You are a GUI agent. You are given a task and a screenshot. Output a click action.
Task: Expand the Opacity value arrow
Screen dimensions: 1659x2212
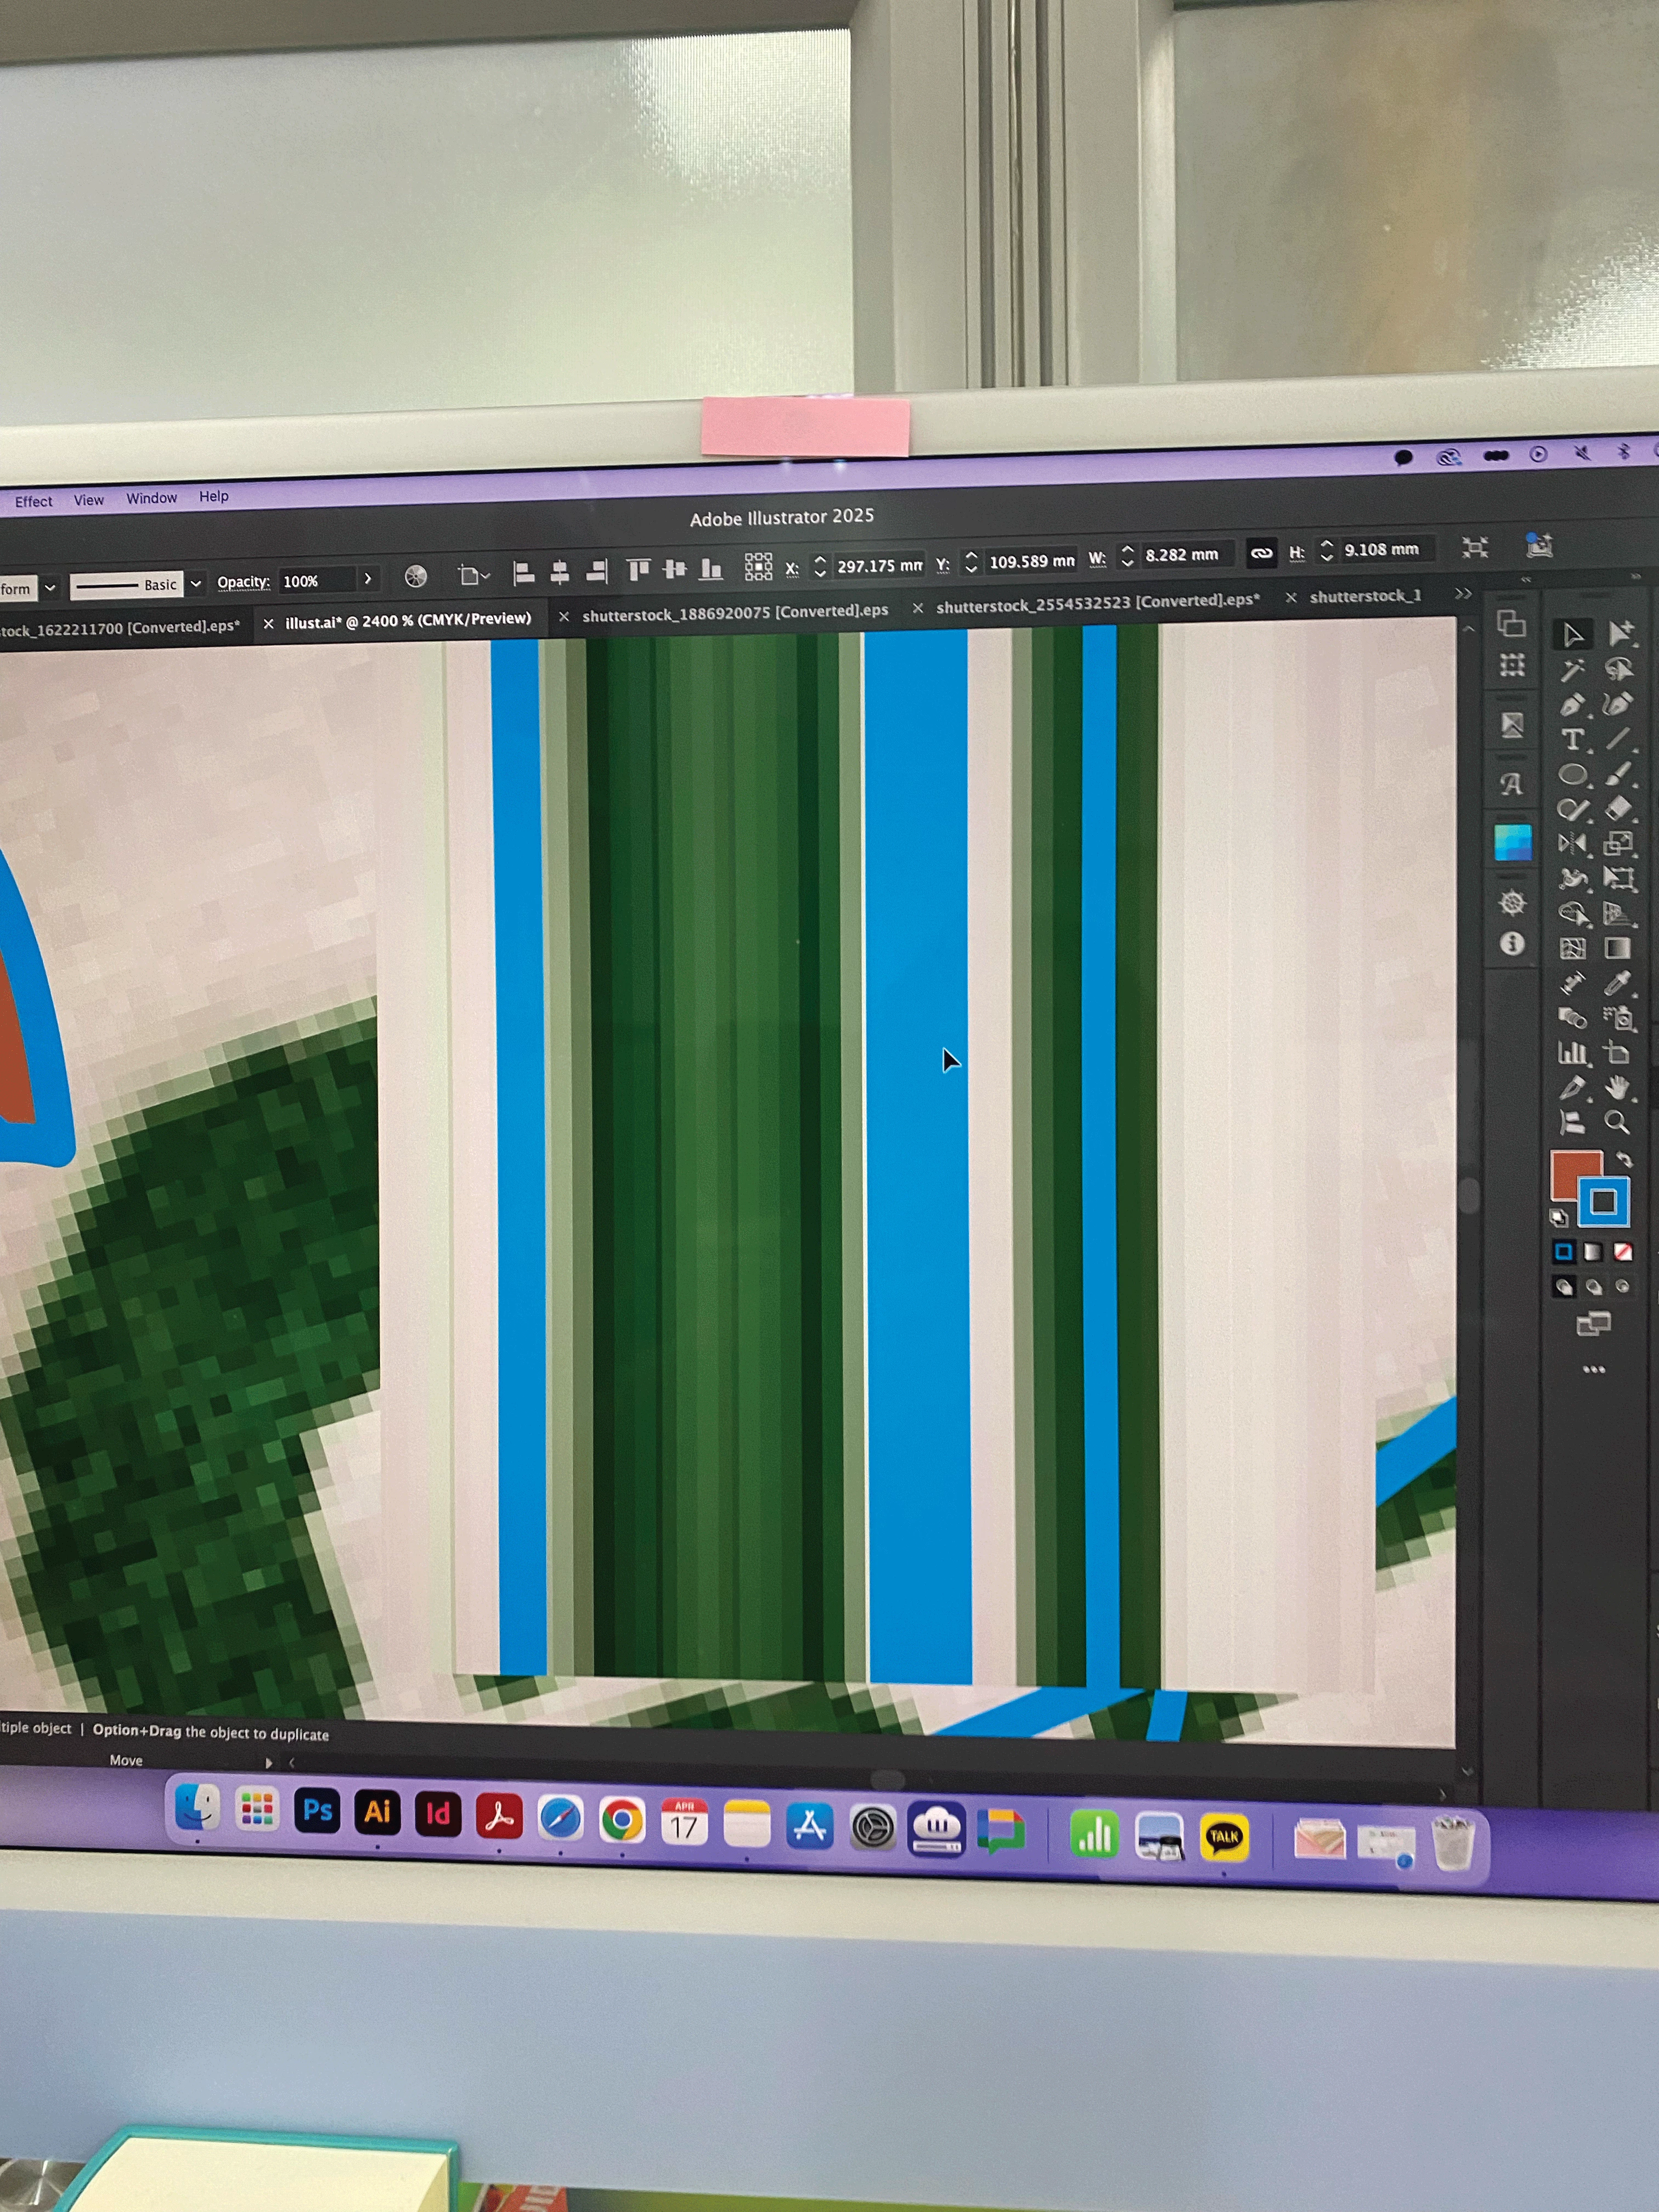pos(368,579)
